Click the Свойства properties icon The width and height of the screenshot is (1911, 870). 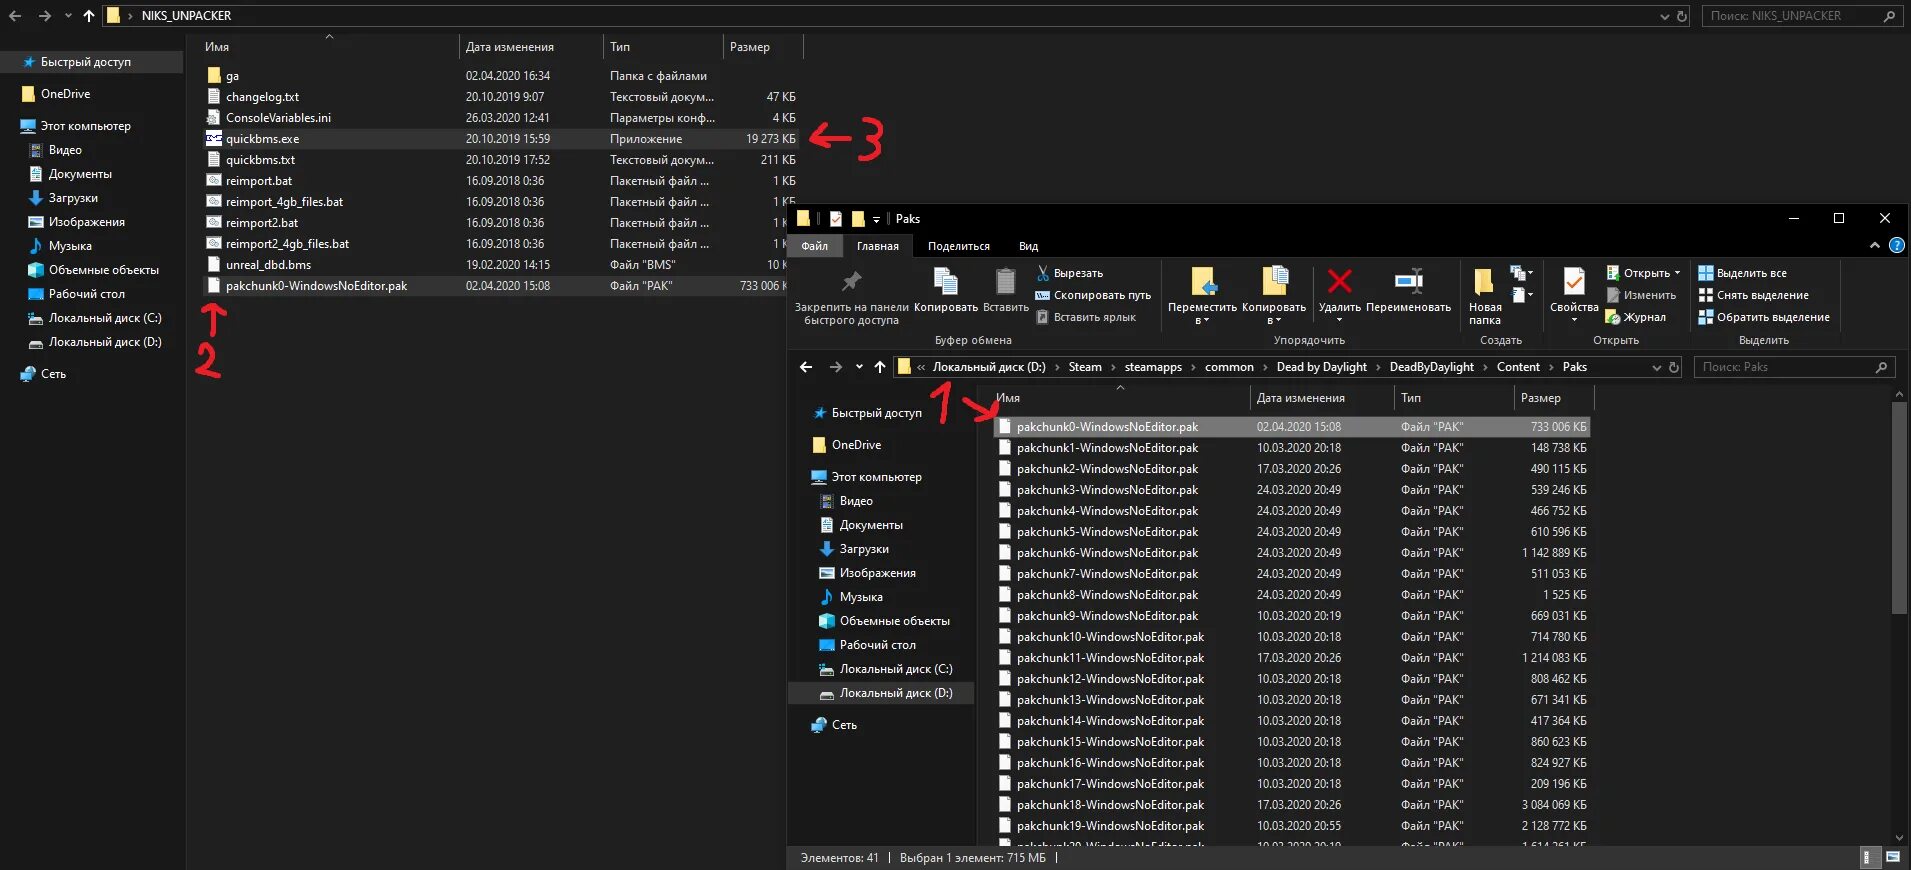pyautogui.click(x=1574, y=281)
